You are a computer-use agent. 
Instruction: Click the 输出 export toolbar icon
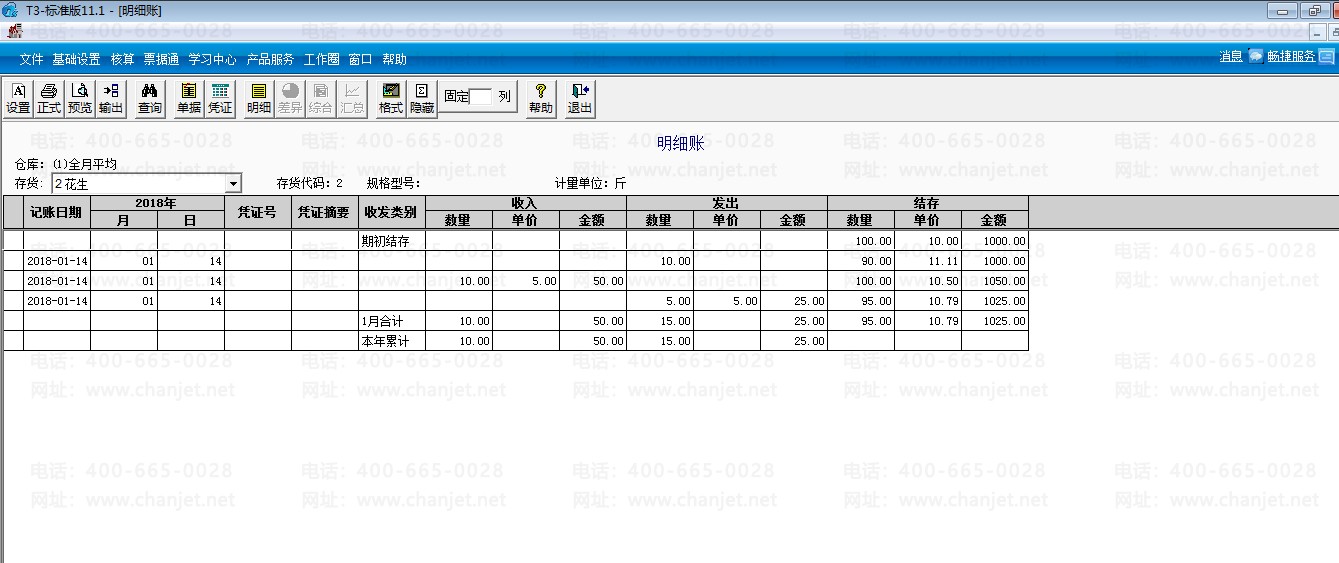click(x=110, y=98)
